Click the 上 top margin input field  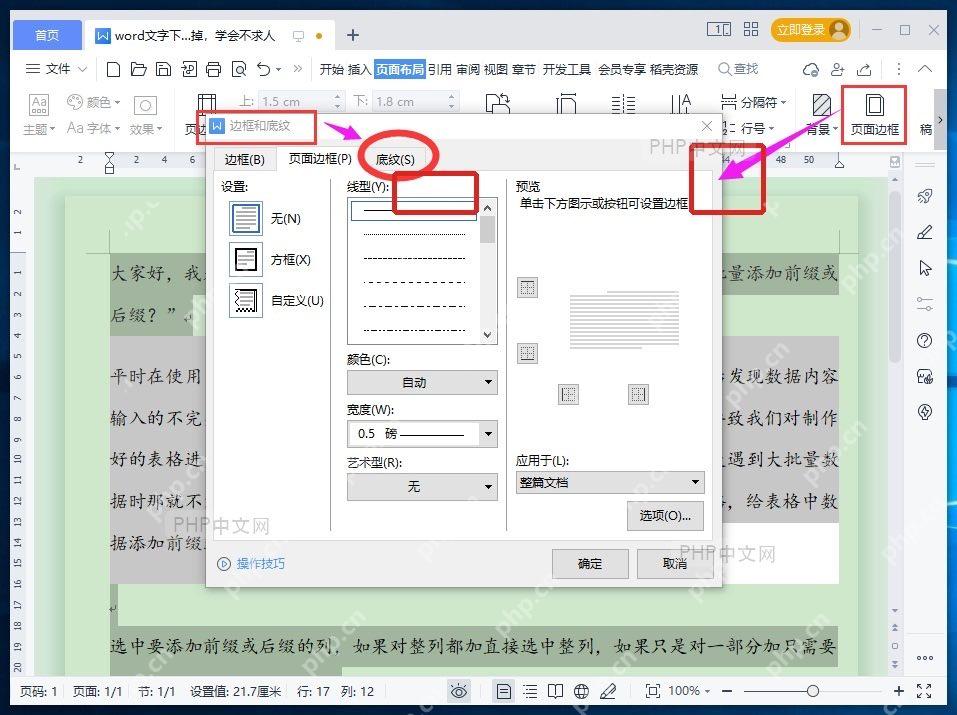pos(302,101)
